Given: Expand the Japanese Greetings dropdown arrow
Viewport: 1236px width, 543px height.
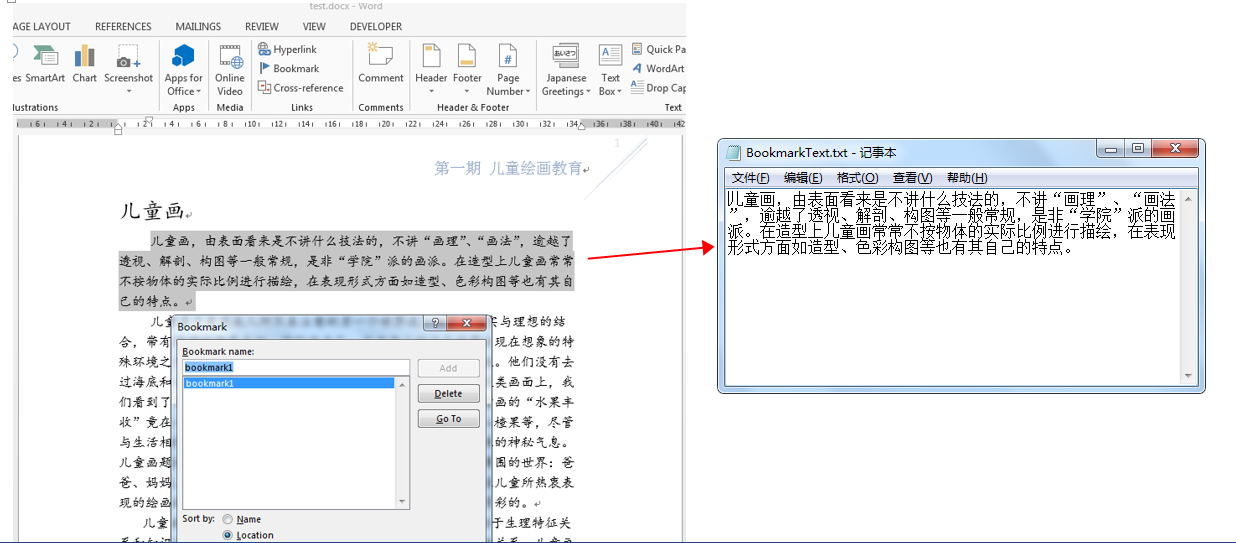Looking at the screenshot, I should coord(588,92).
